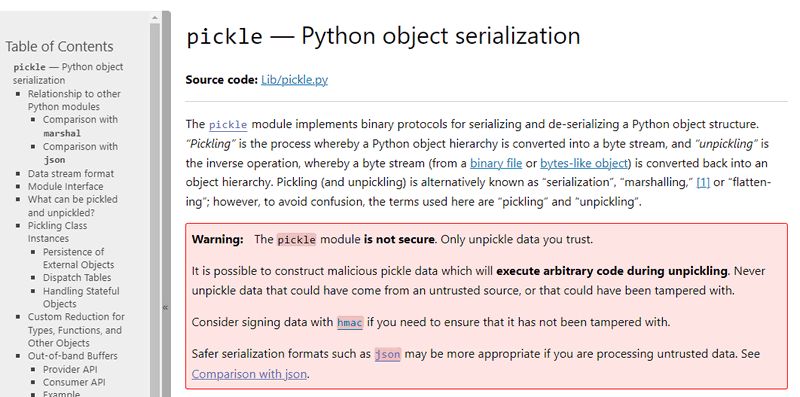Open the Comparison with json link in warning
Screen dimensions: 800x397
(249, 374)
